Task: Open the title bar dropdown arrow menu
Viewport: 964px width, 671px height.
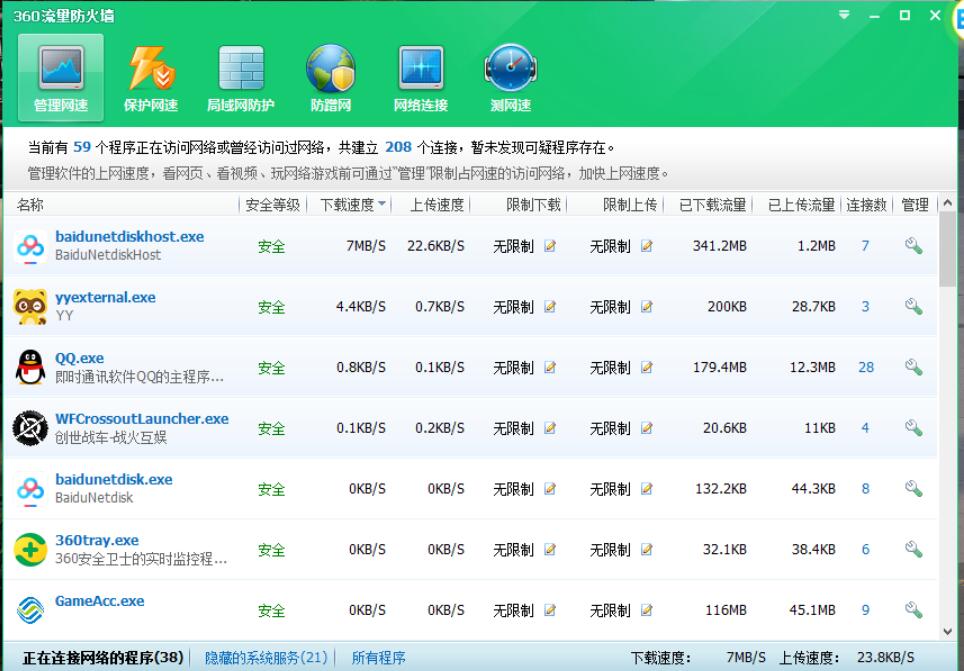Action: point(843,14)
